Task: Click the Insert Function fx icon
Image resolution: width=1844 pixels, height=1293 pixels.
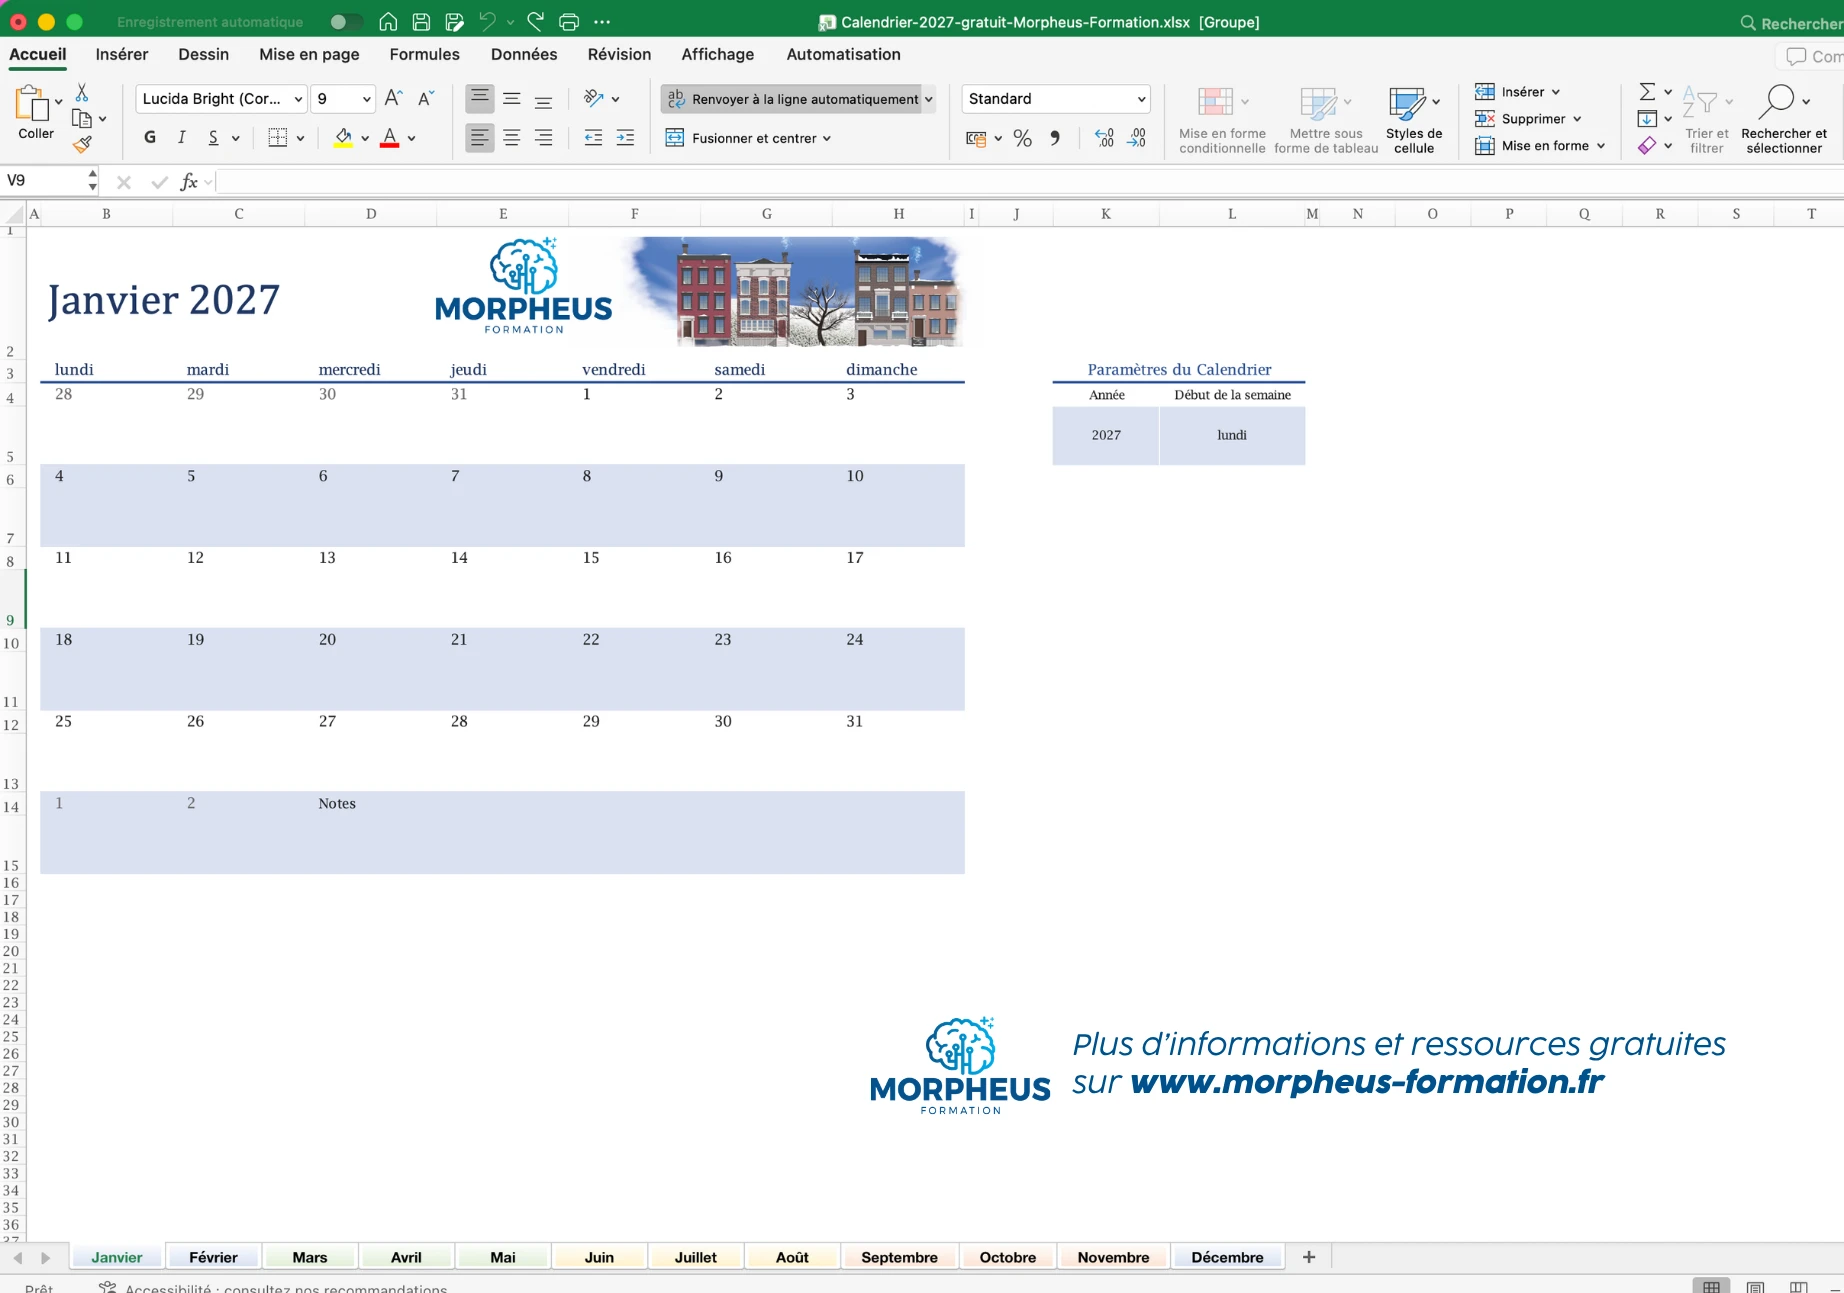Action: click(x=188, y=181)
